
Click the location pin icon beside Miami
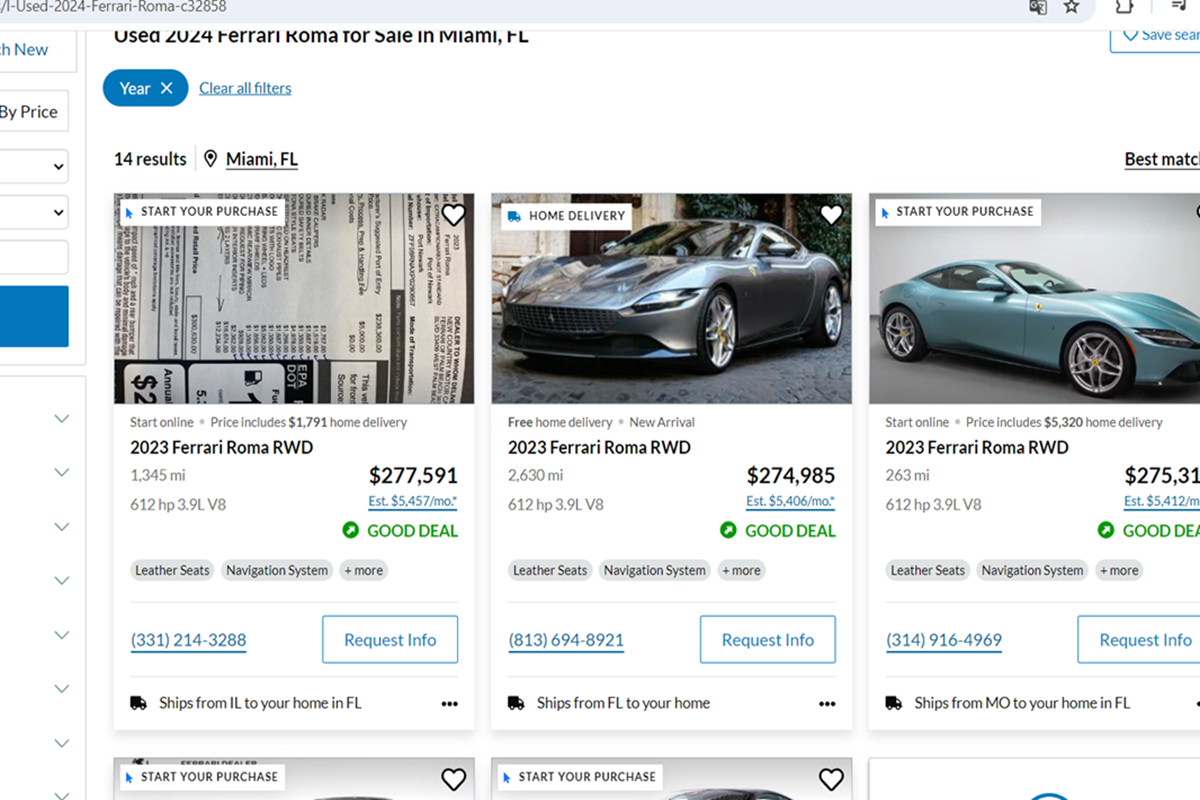[210, 159]
